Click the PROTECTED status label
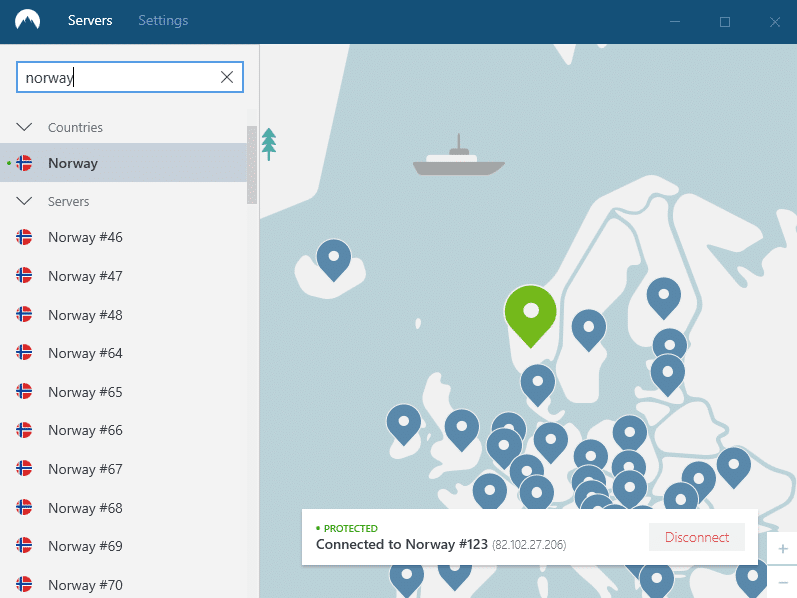This screenshot has height=598, width=797. pyautogui.click(x=351, y=528)
